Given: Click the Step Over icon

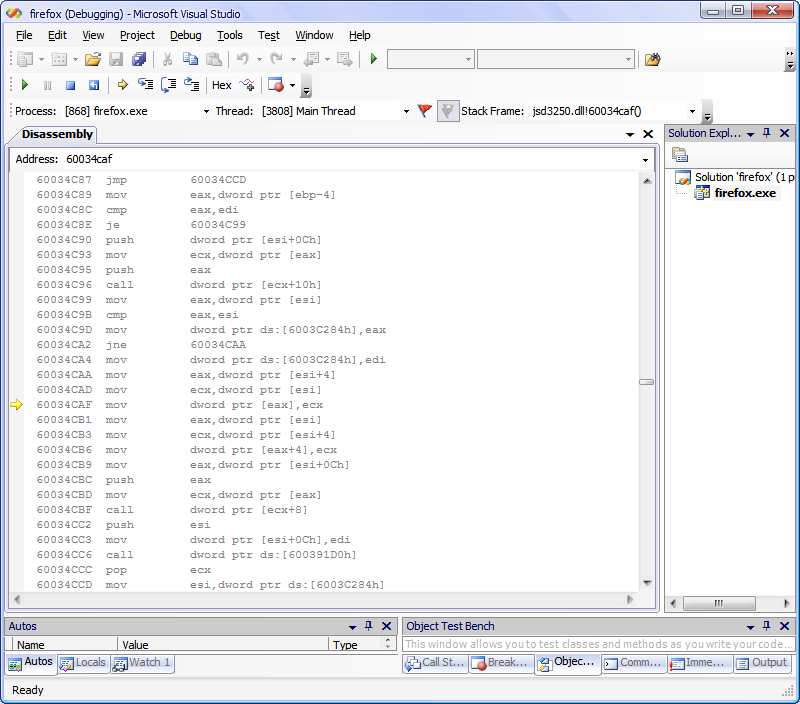Looking at the screenshot, I should pos(168,85).
